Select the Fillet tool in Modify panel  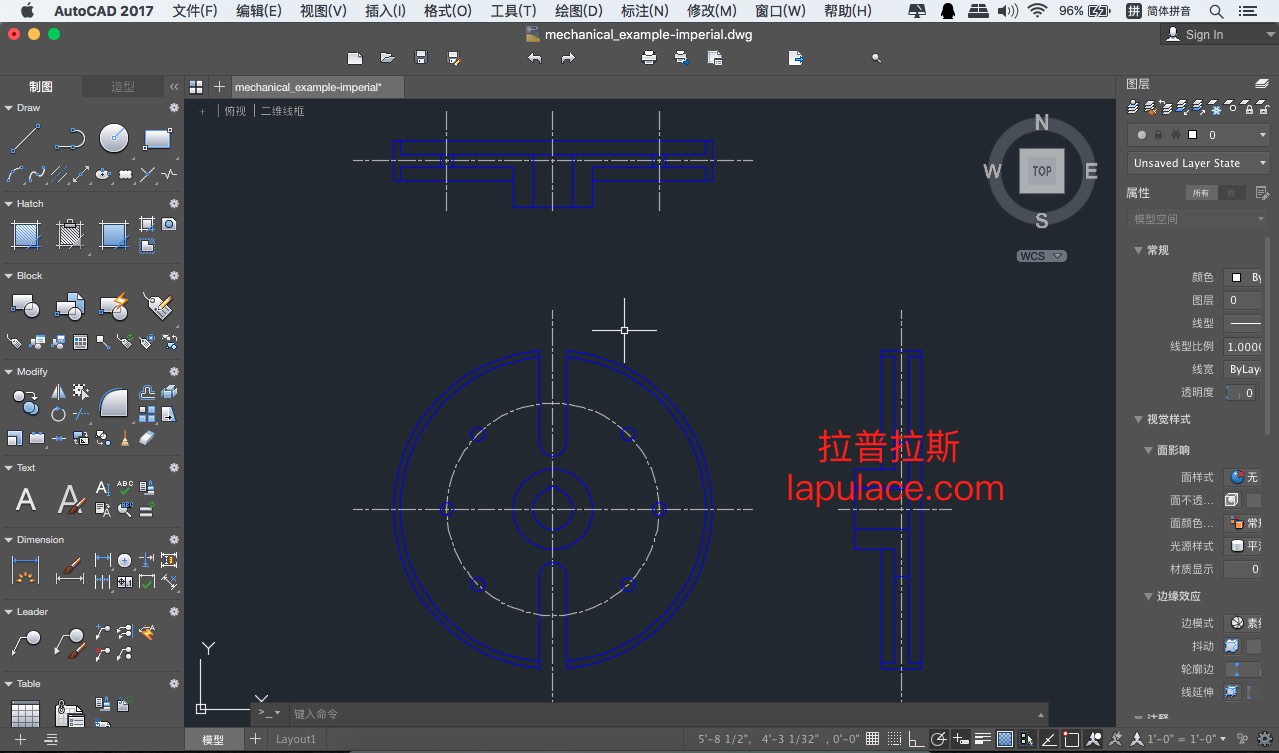pyautogui.click(x=114, y=402)
